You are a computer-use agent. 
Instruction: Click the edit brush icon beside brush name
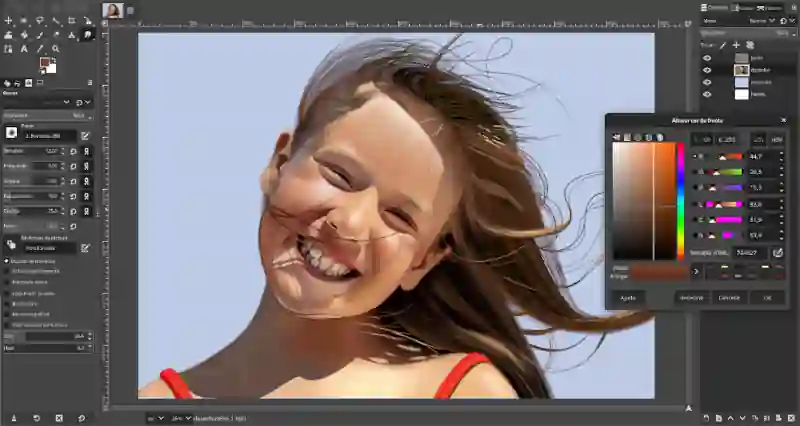[86, 134]
